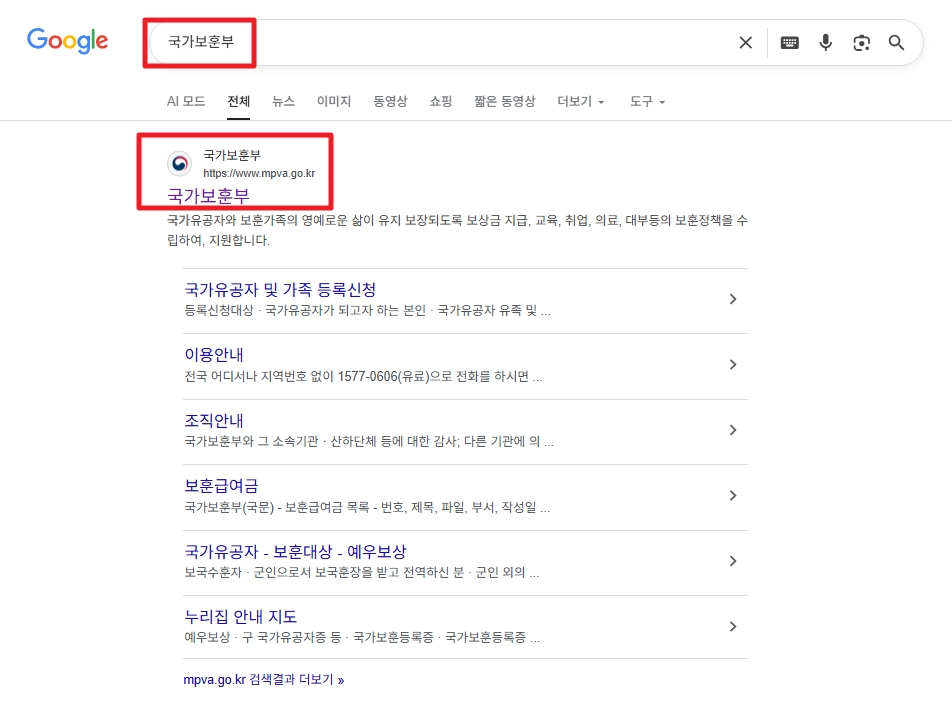Screen dimensions: 952x708
Task: Clear the search query with the X icon
Action: [745, 43]
